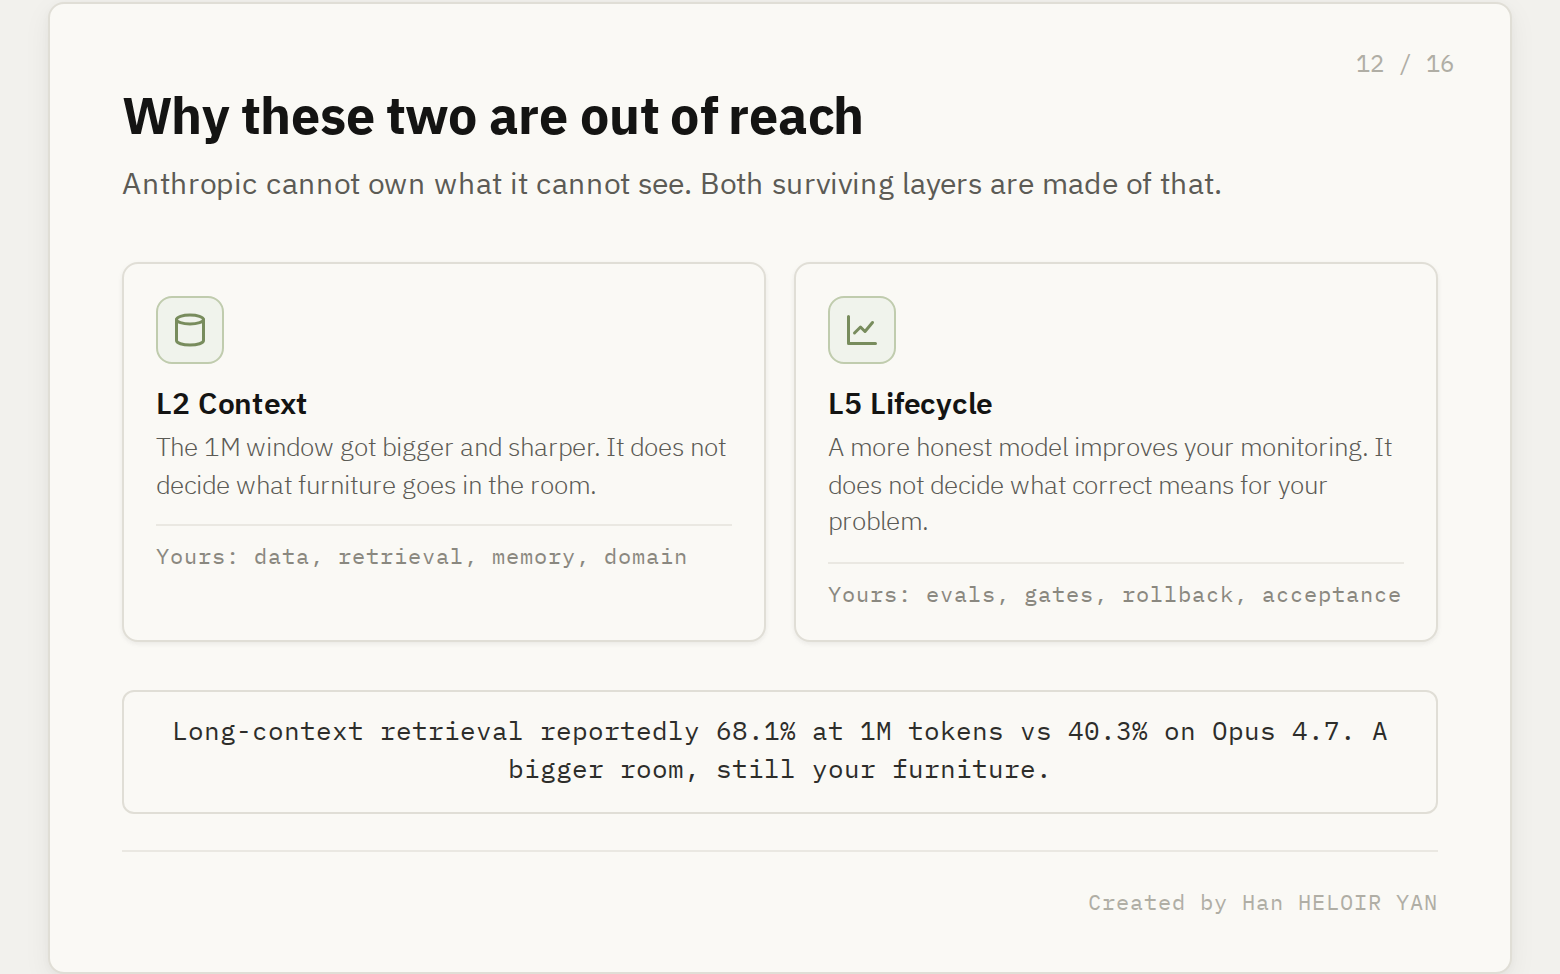Select the L5 Lifecycle heading
This screenshot has height=974, width=1560.
[x=910, y=404]
